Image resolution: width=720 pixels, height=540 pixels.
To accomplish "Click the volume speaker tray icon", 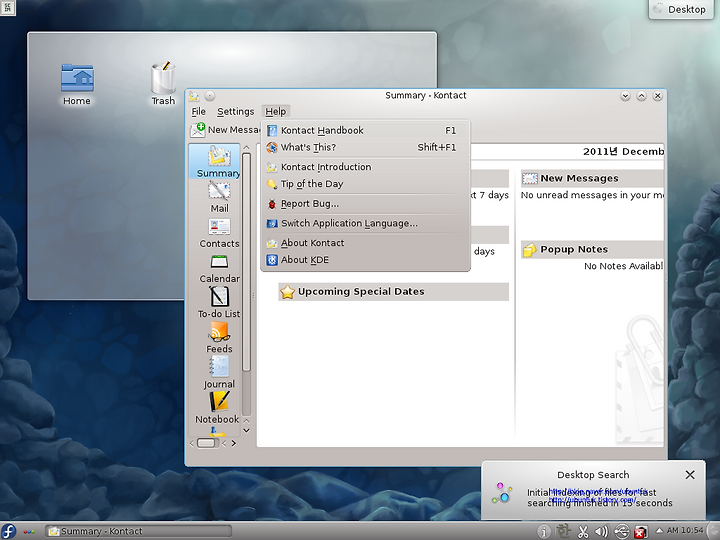I will pyautogui.click(x=602, y=532).
